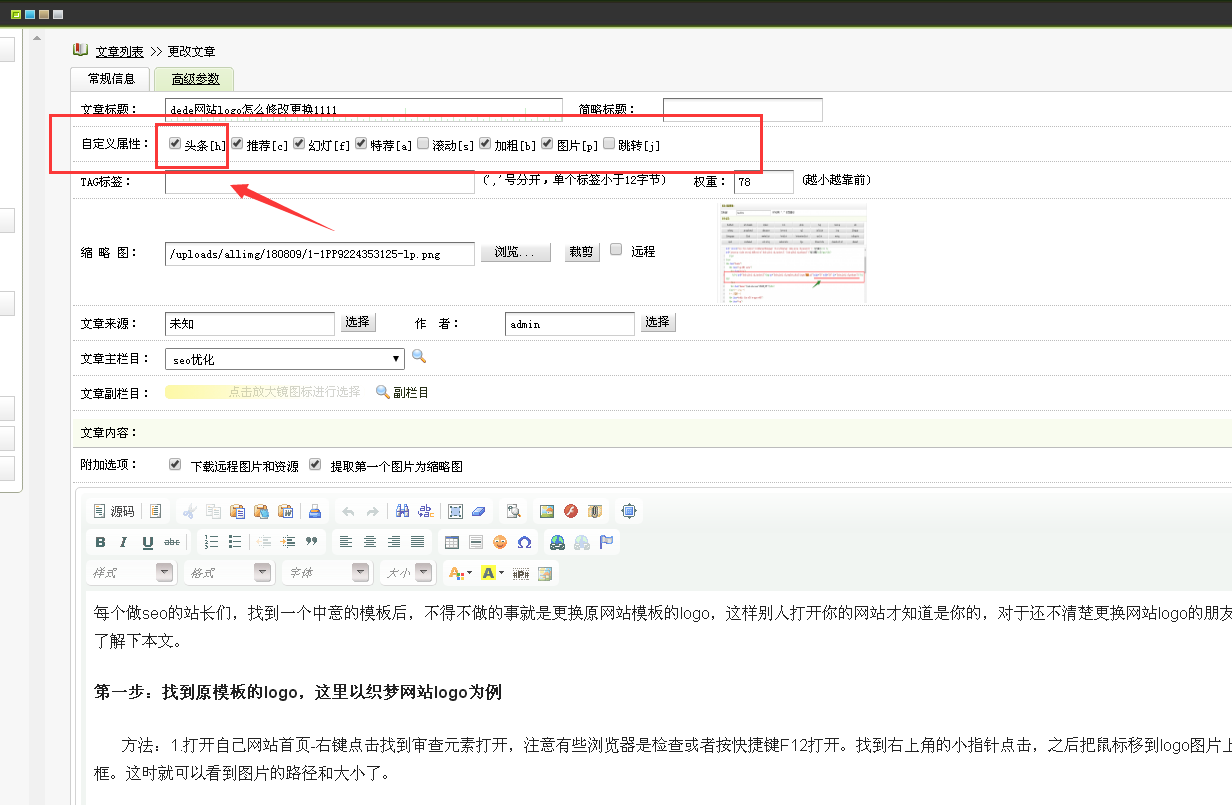
Task: Click Paste as plain text icon
Action: (x=262, y=511)
